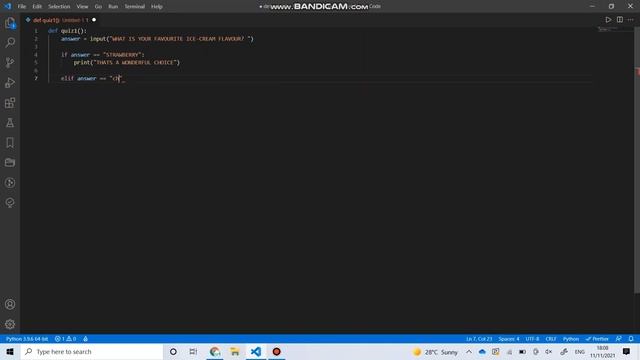Click the Spaces: 4 indentation setting

509,339
